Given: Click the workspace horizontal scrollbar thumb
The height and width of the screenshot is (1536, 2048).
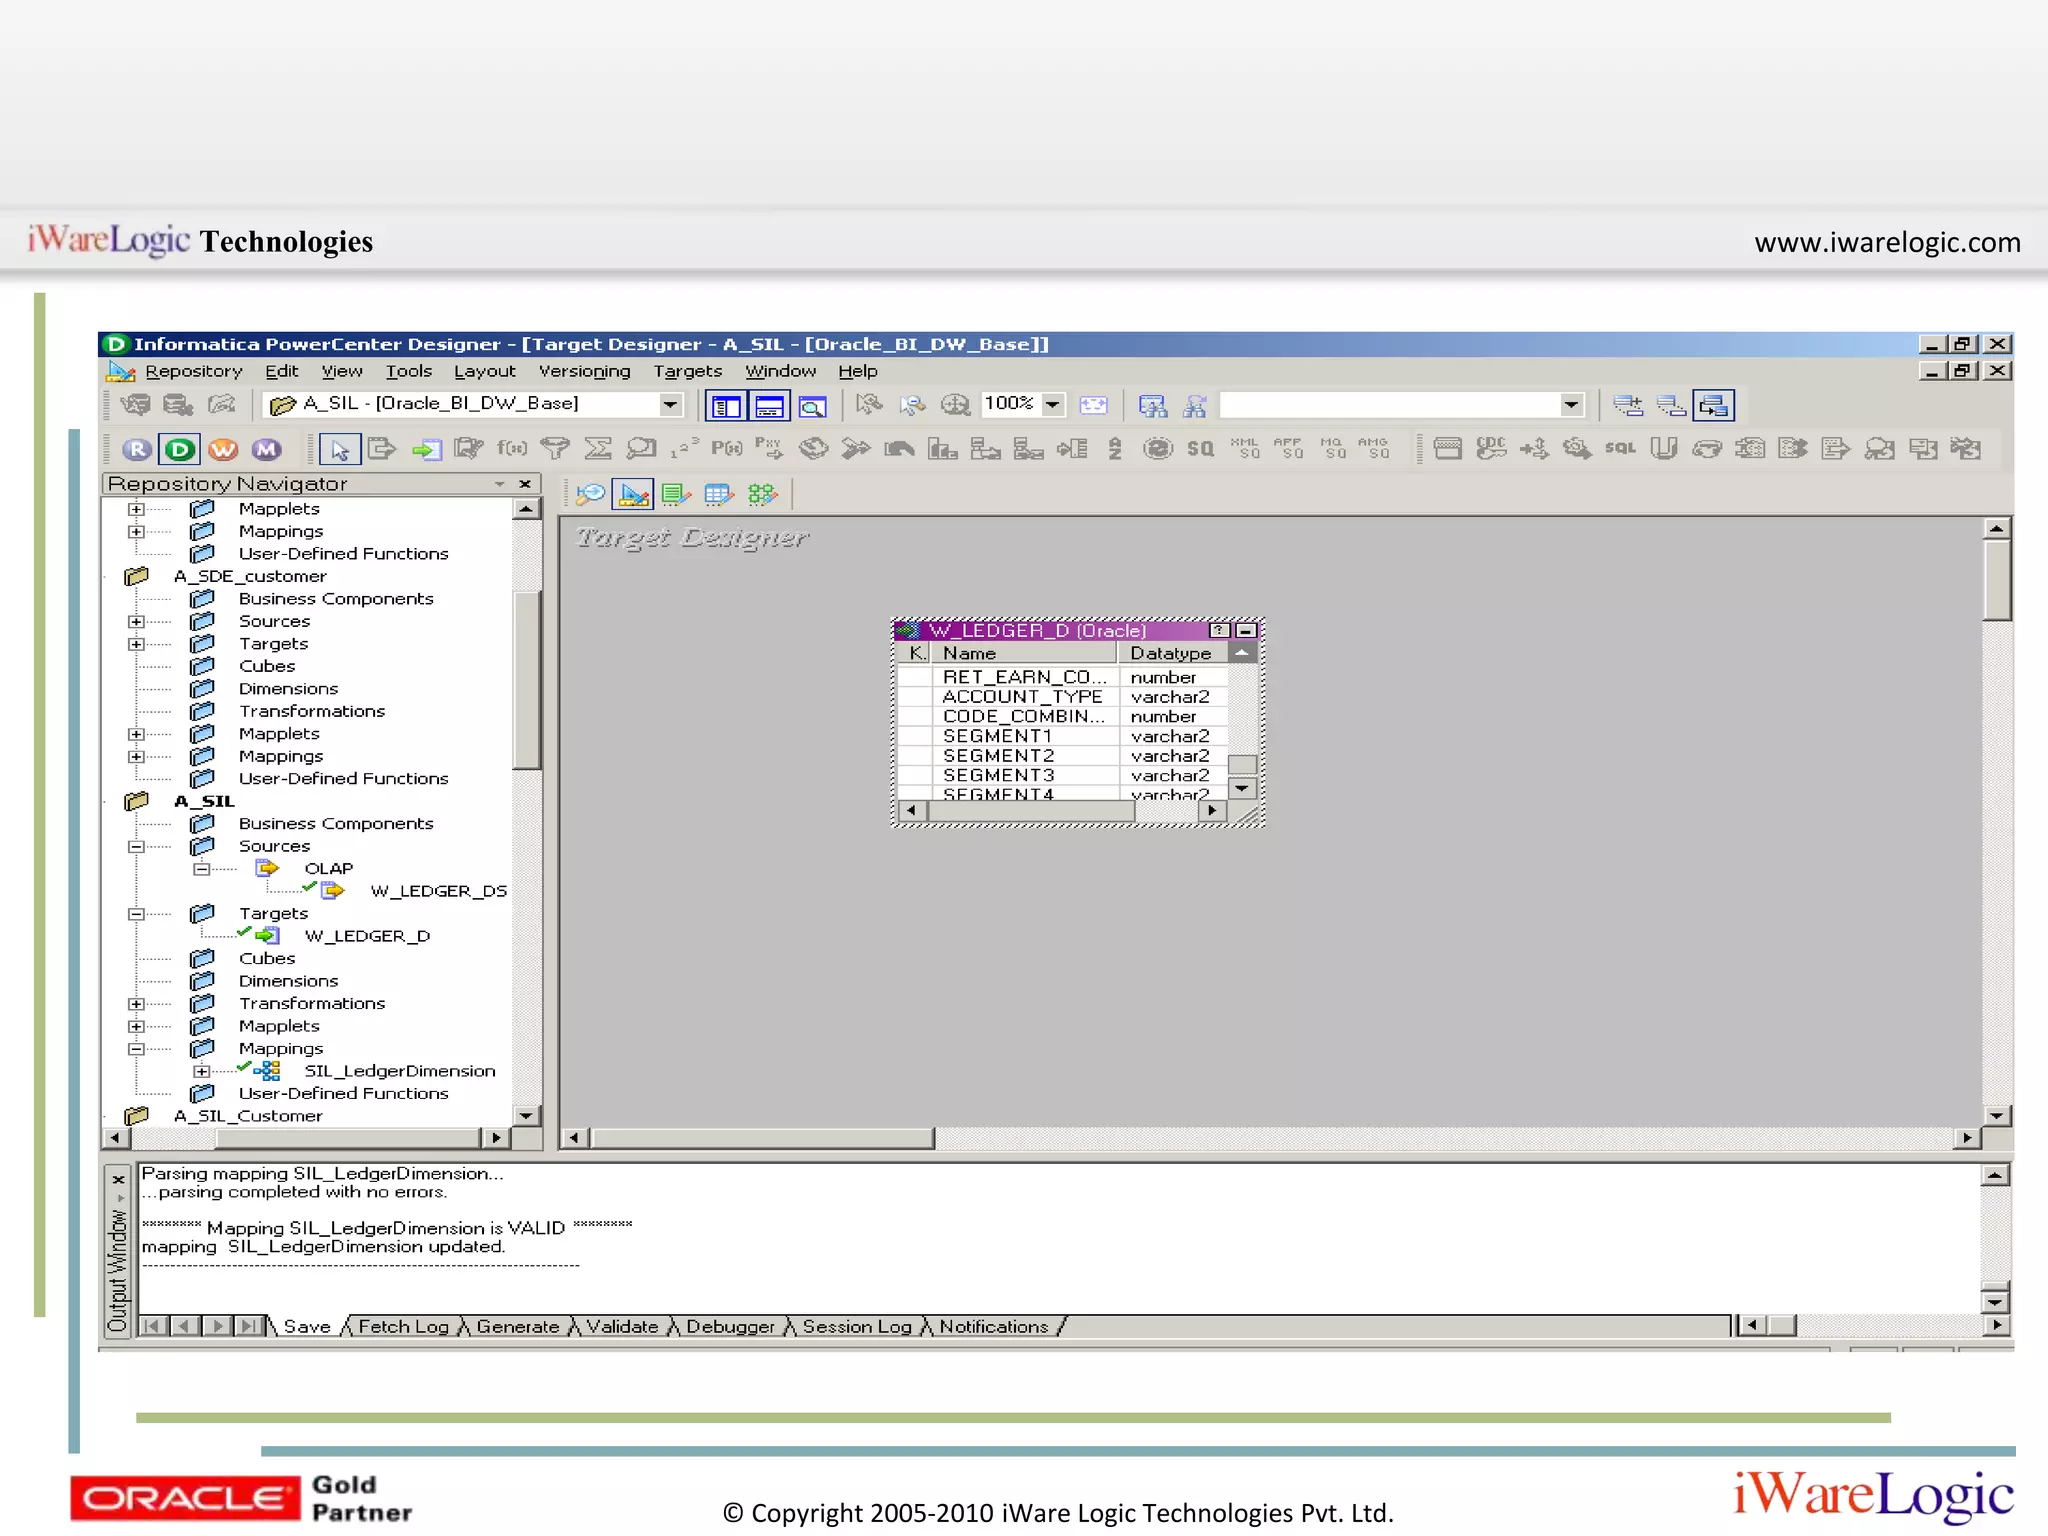Looking at the screenshot, I should (x=760, y=1138).
